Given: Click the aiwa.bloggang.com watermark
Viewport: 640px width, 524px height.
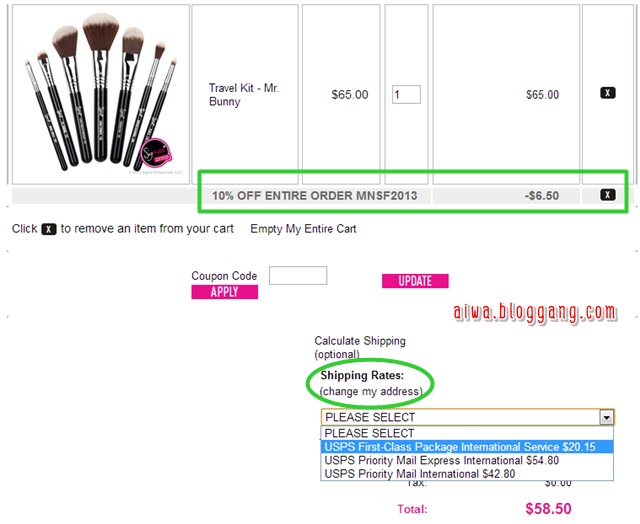Looking at the screenshot, I should (x=535, y=313).
